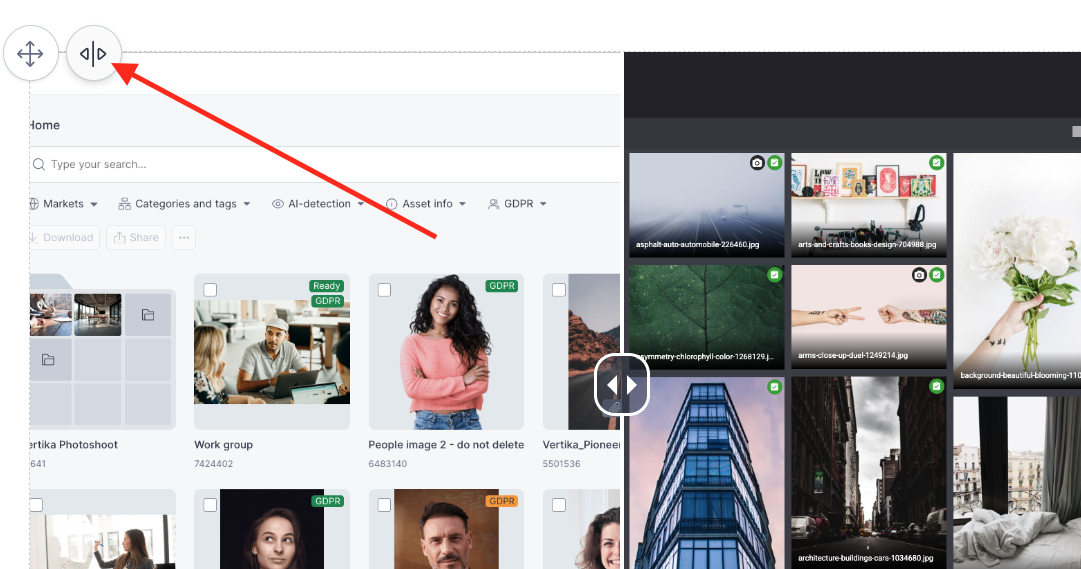The height and width of the screenshot is (569, 1081).
Task: Click green check icon on blue building image
Action: coord(774,387)
